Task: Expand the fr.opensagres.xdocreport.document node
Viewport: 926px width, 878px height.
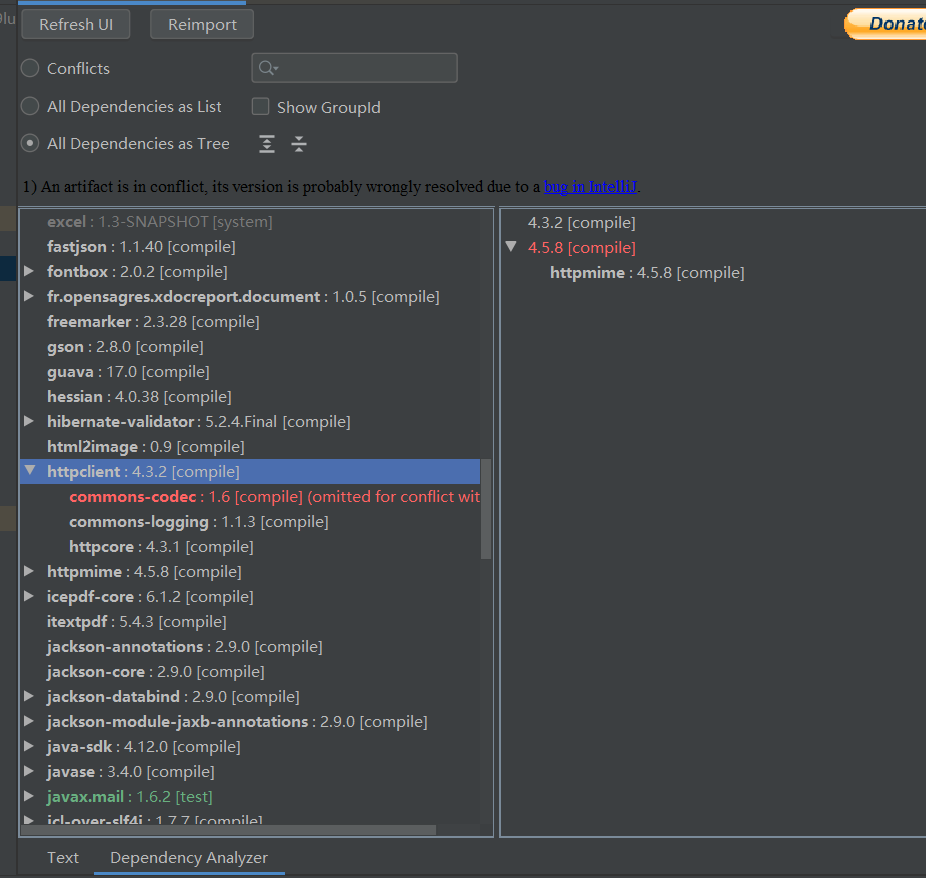Action: click(28, 296)
